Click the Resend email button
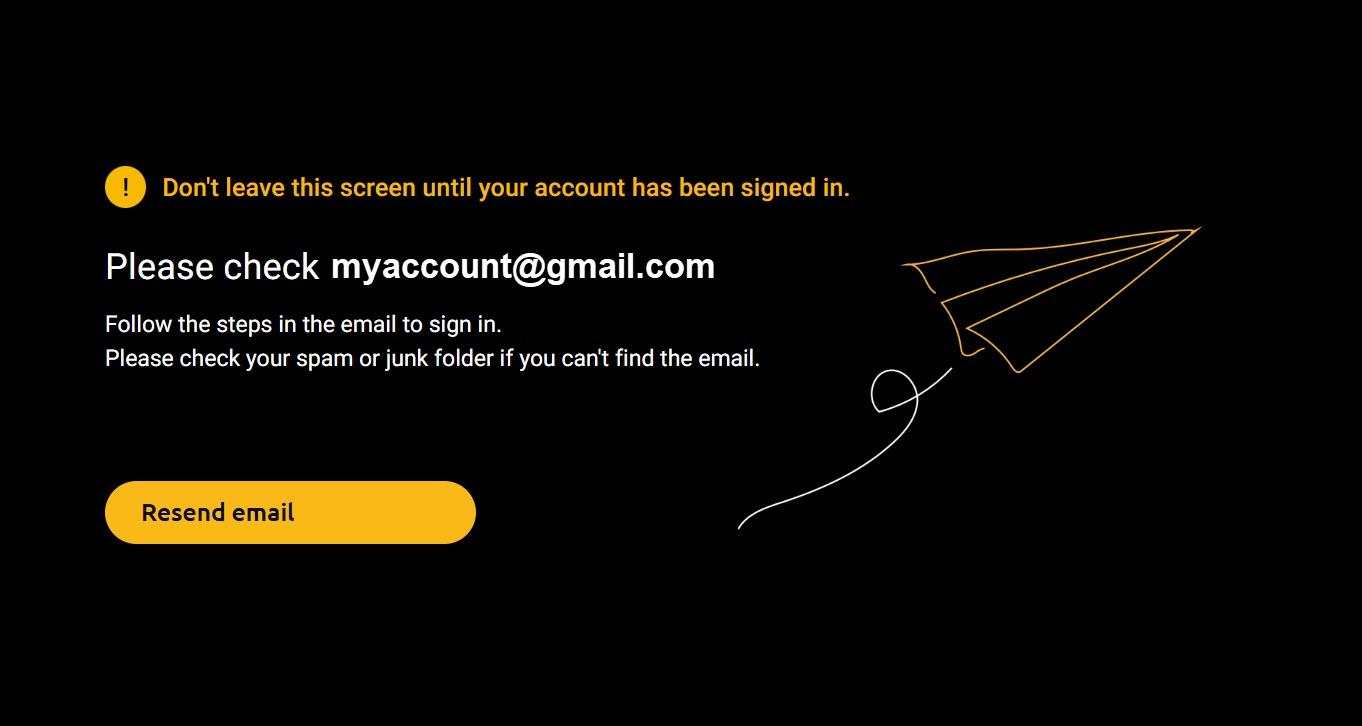1362x726 pixels. 290,512
